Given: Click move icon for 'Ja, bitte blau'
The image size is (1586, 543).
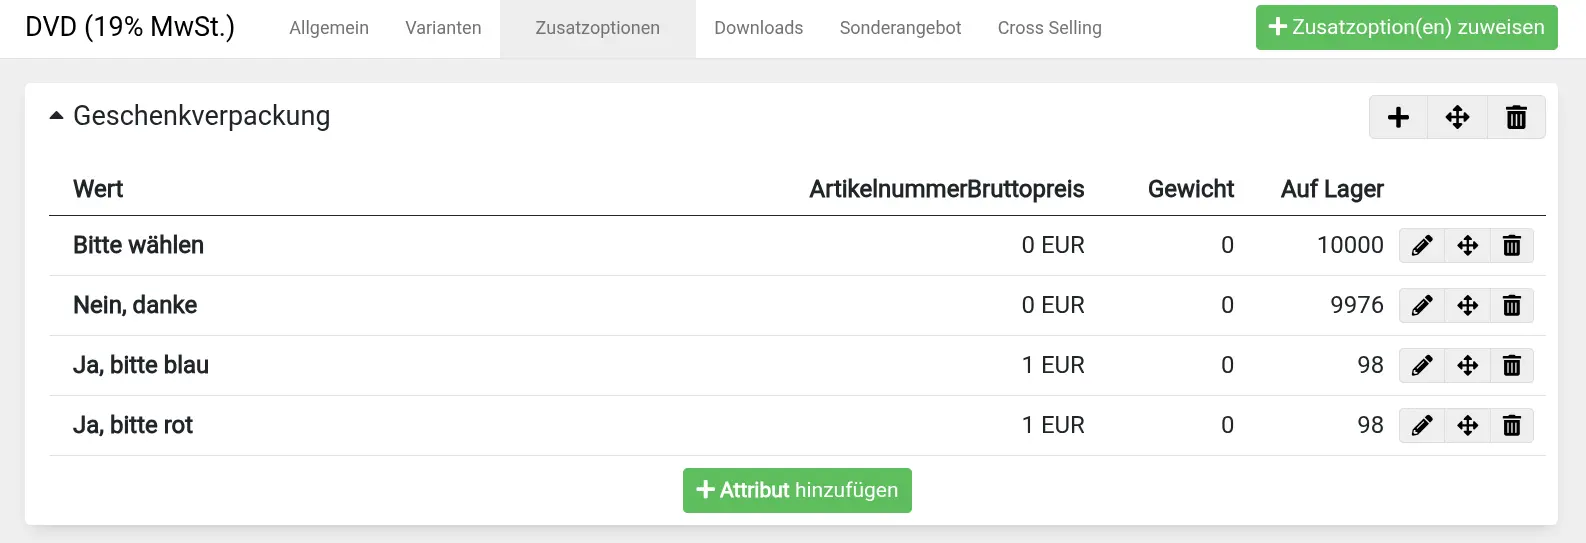Looking at the screenshot, I should click(x=1467, y=365).
